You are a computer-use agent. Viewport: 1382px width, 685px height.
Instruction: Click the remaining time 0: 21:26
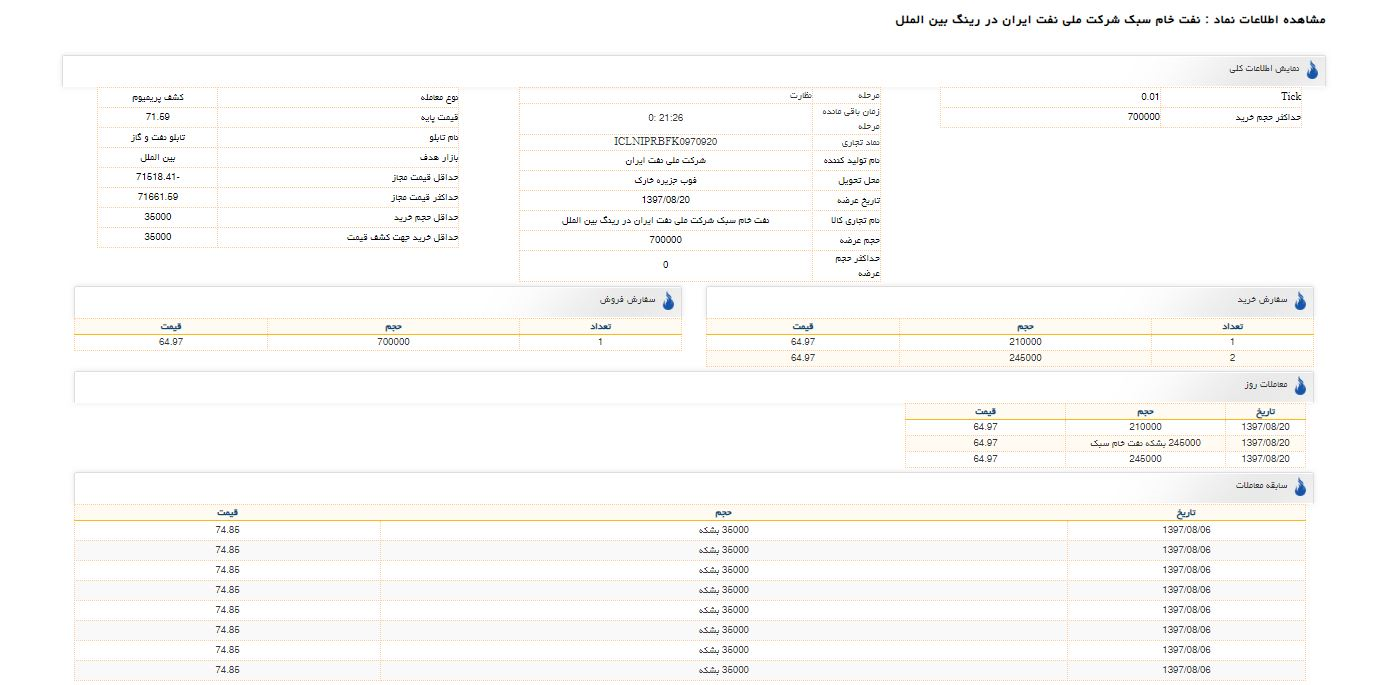(x=666, y=118)
